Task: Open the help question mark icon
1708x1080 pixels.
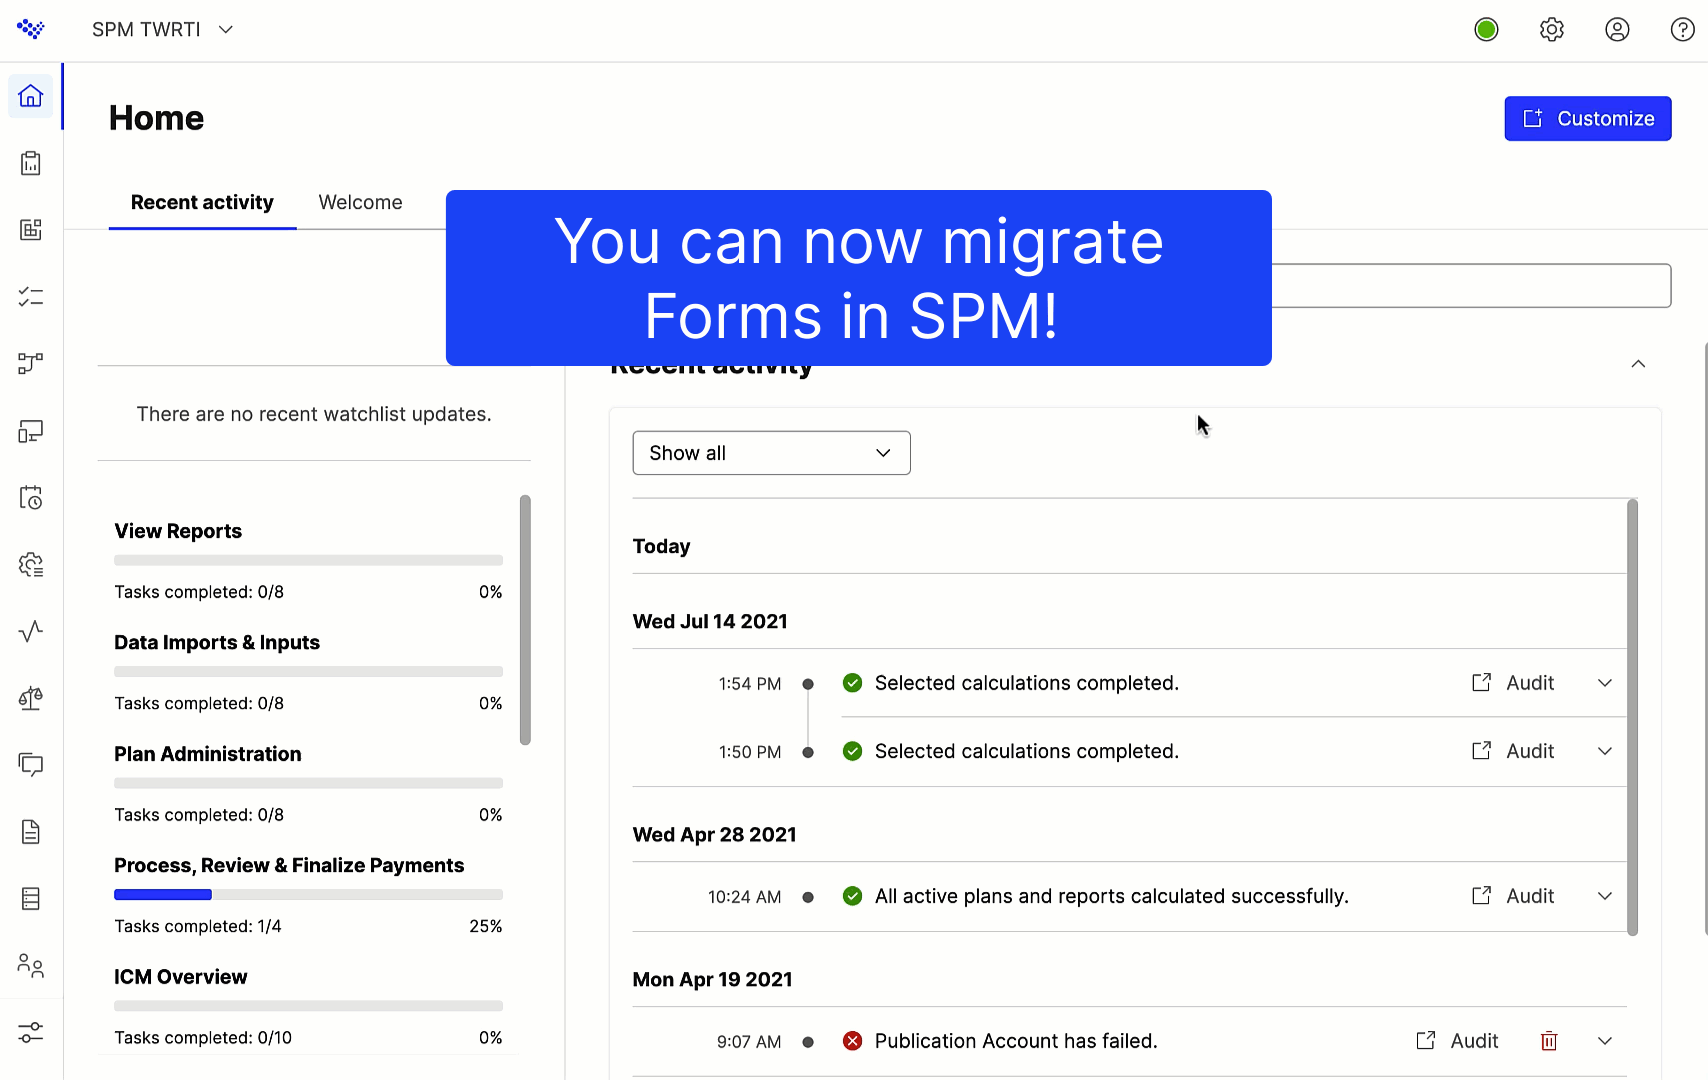Action: click(x=1682, y=29)
